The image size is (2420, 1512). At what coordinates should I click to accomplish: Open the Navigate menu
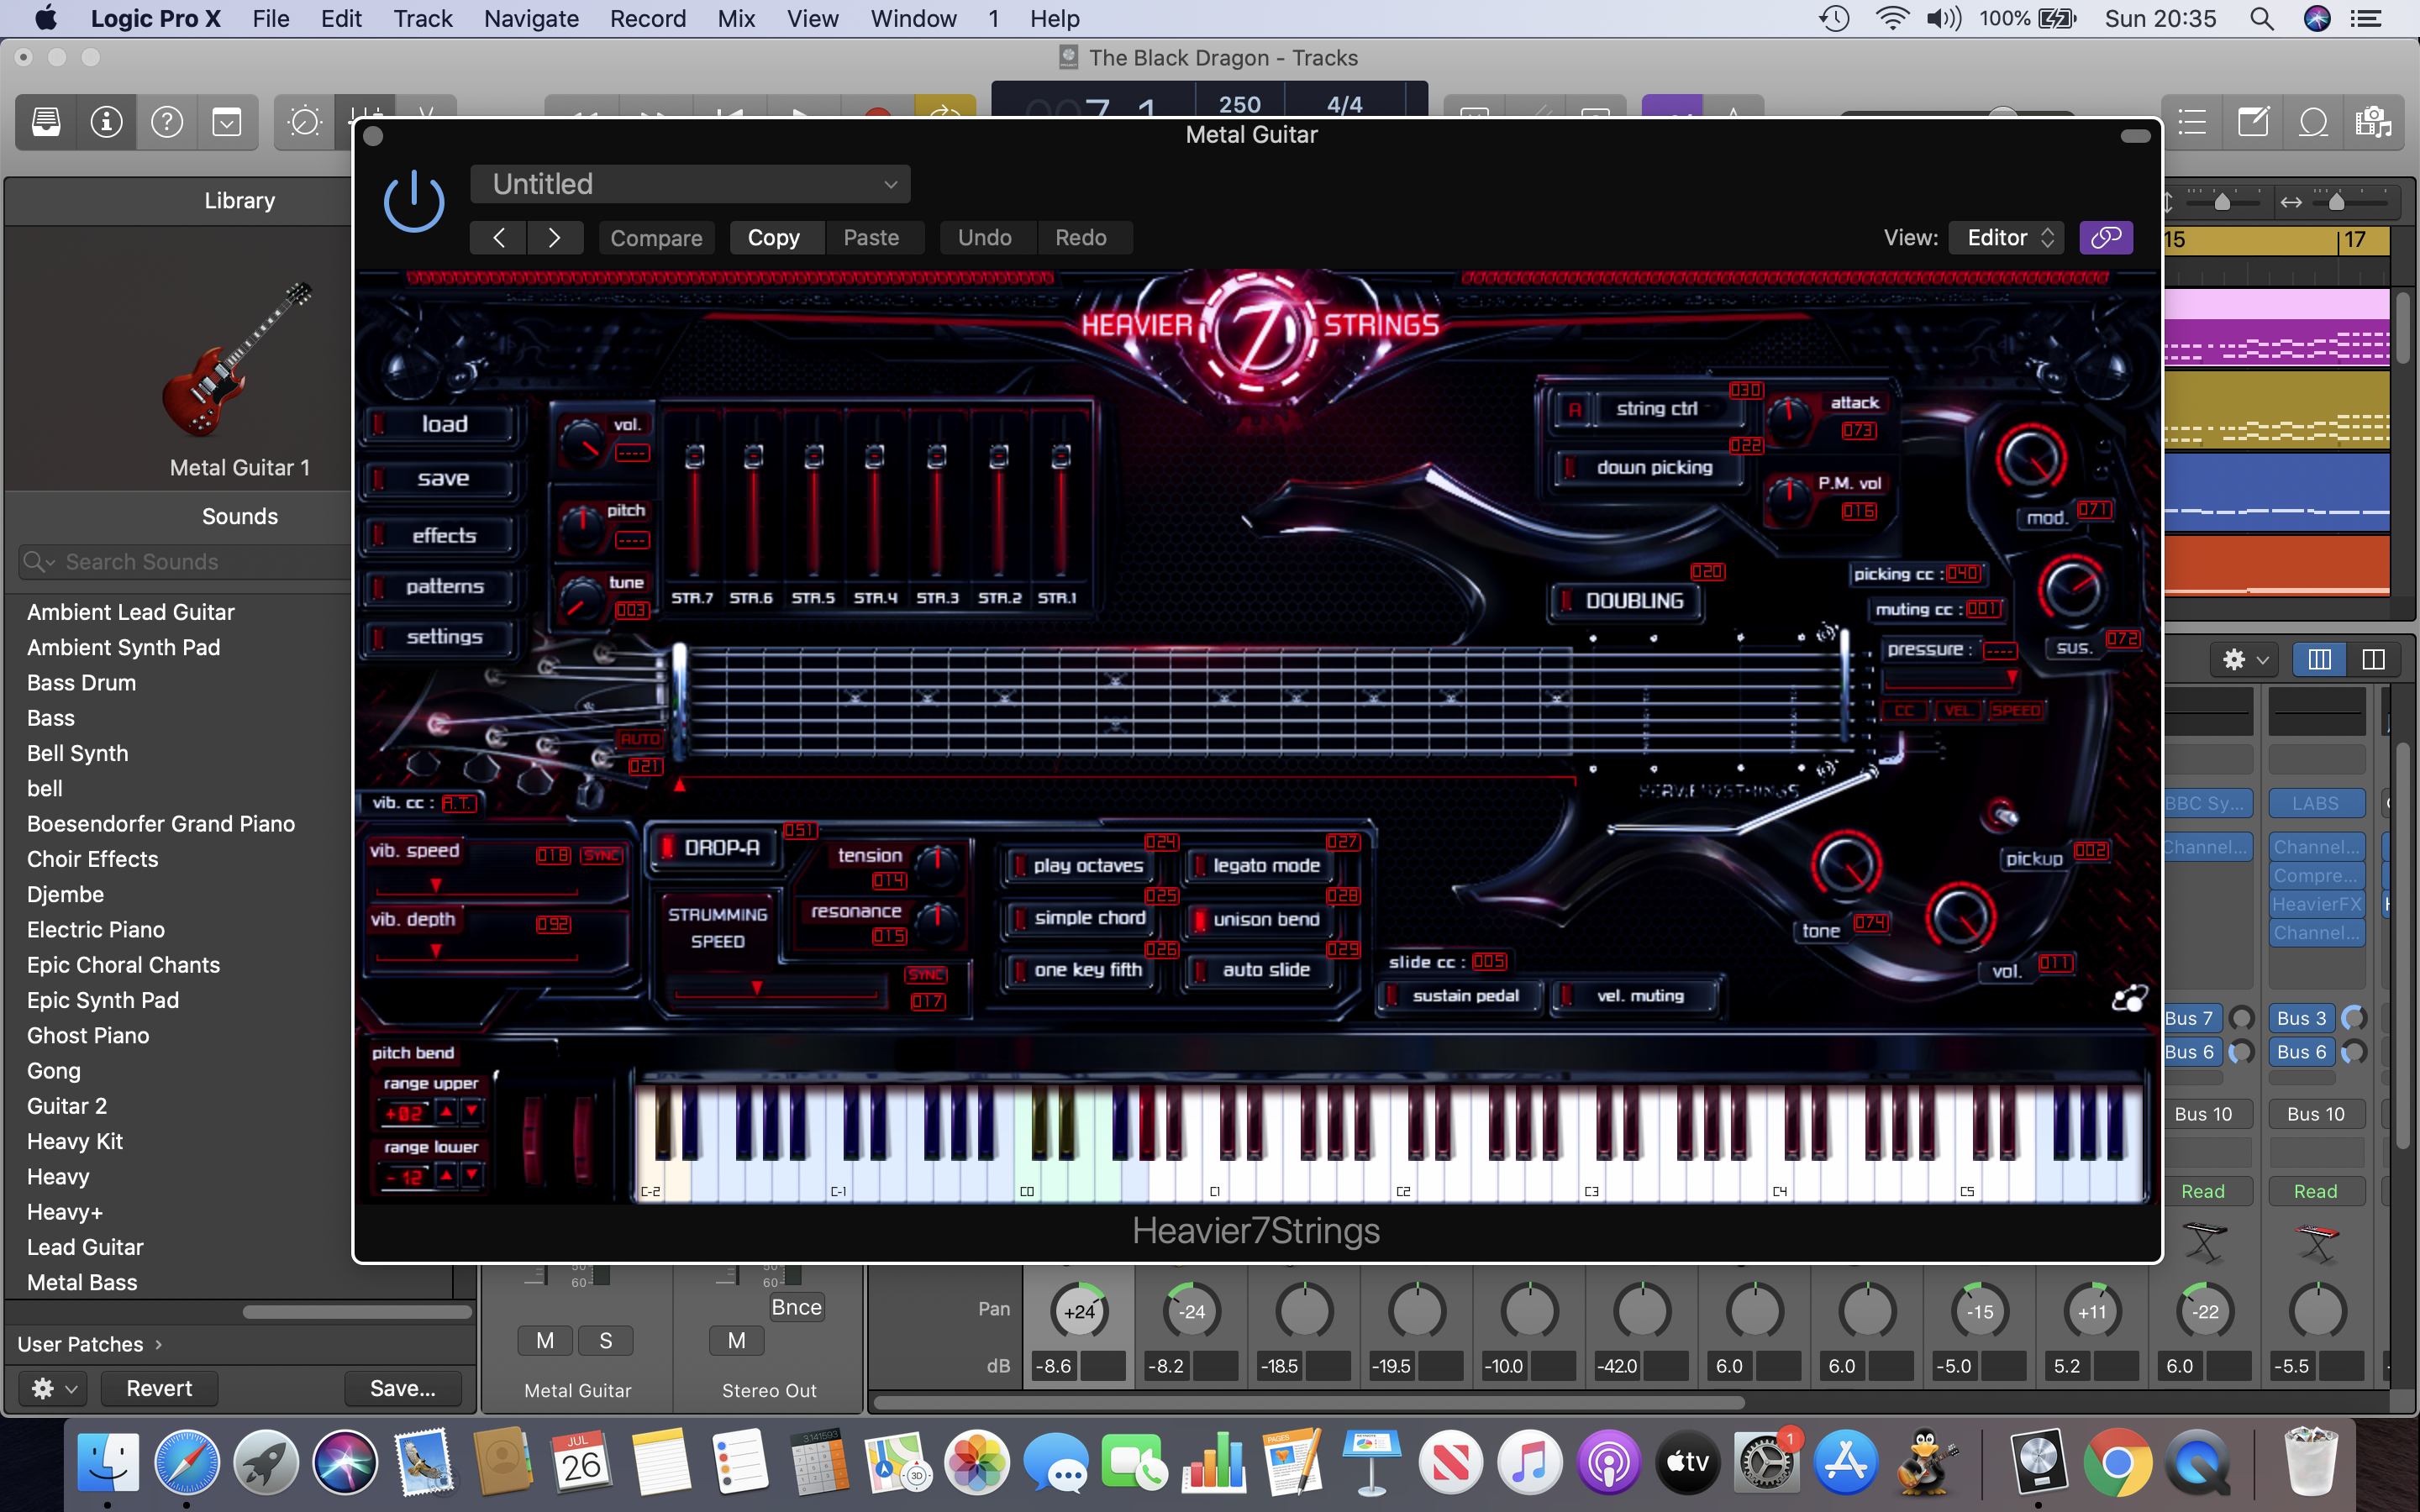pos(531,18)
